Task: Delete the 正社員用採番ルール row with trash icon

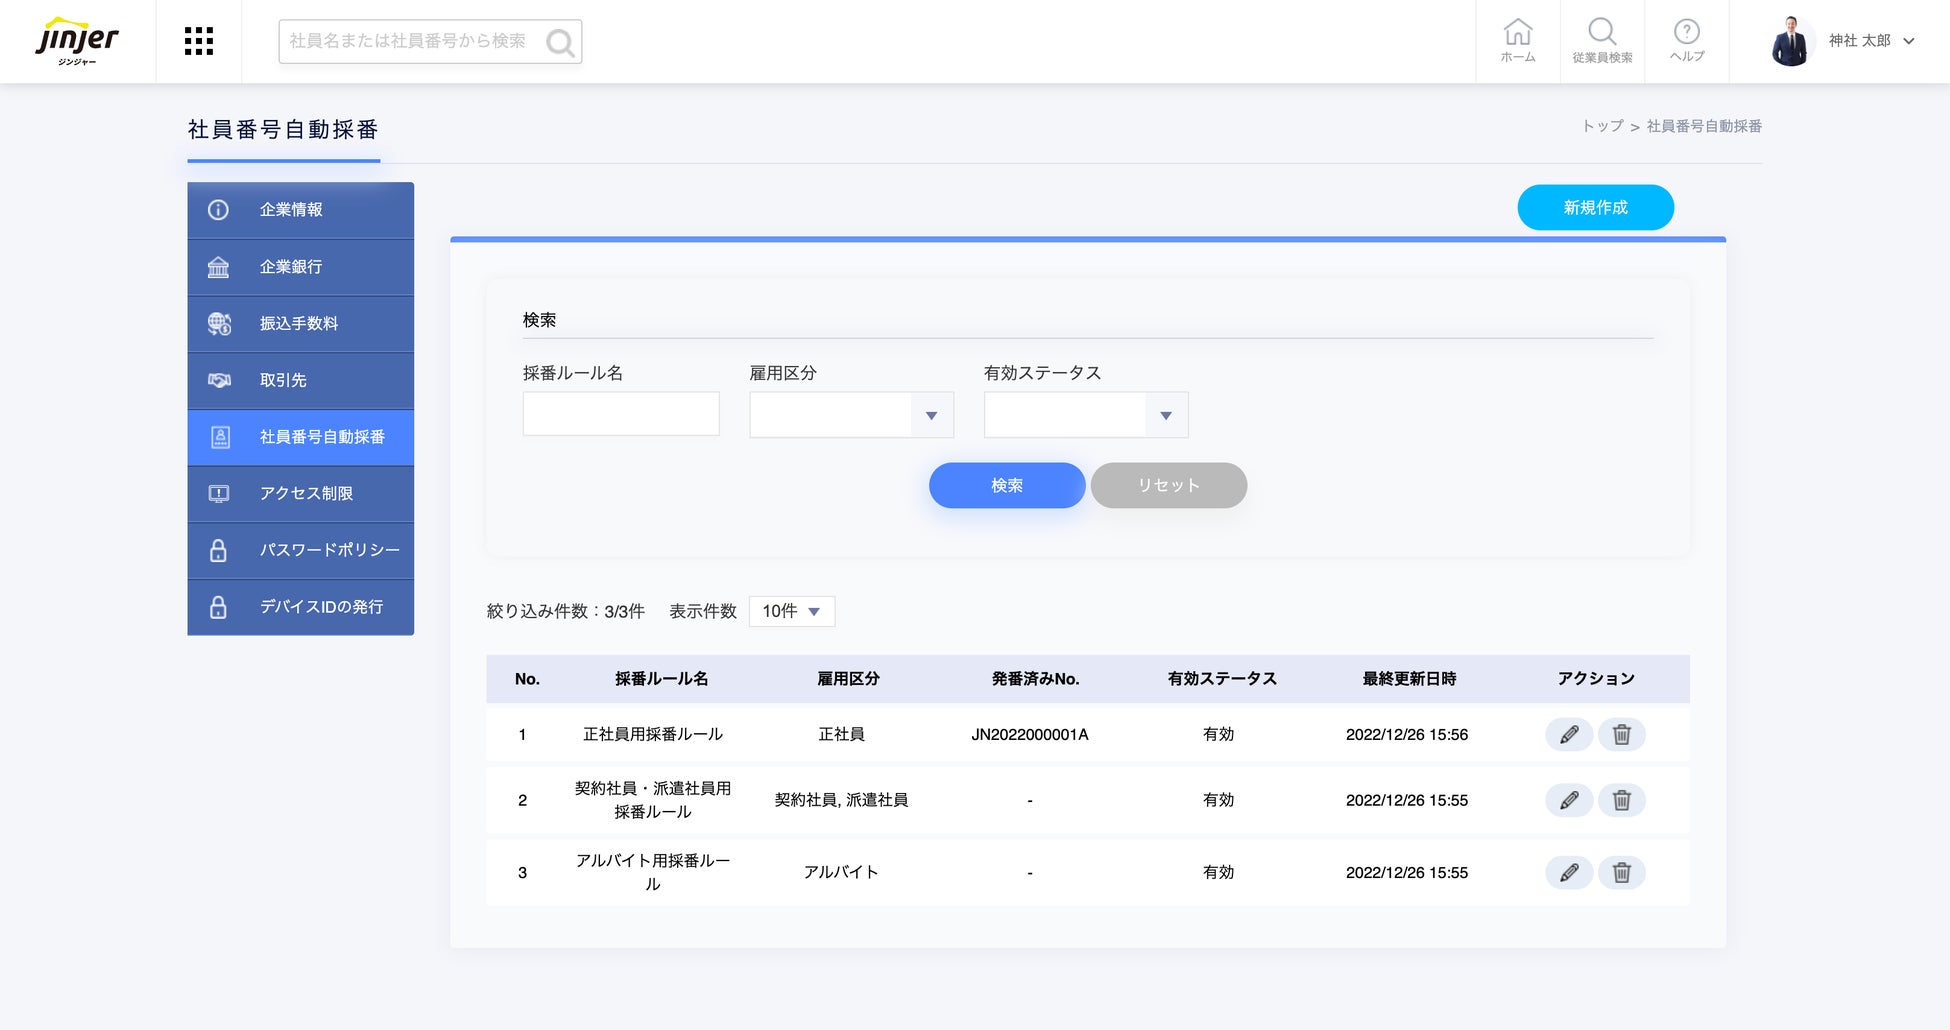Action: pos(1621,735)
